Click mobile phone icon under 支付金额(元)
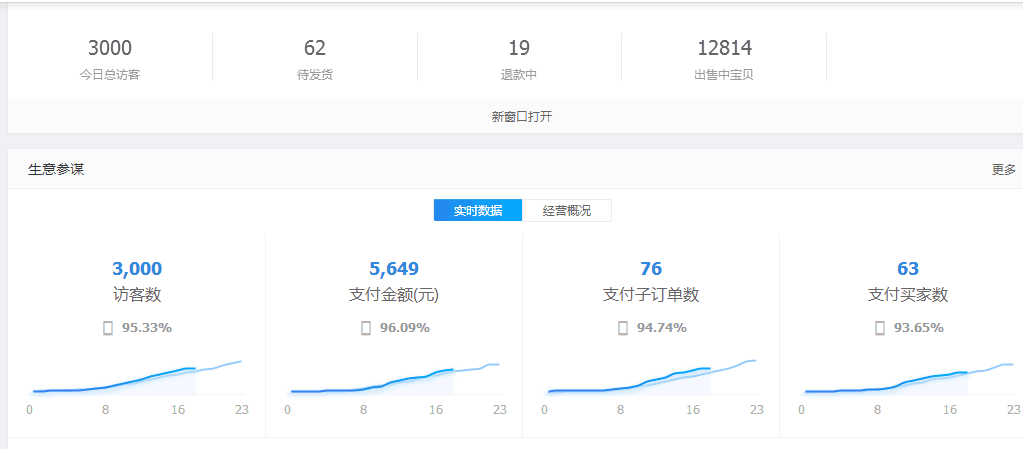This screenshot has width=1023, height=449. click(366, 328)
